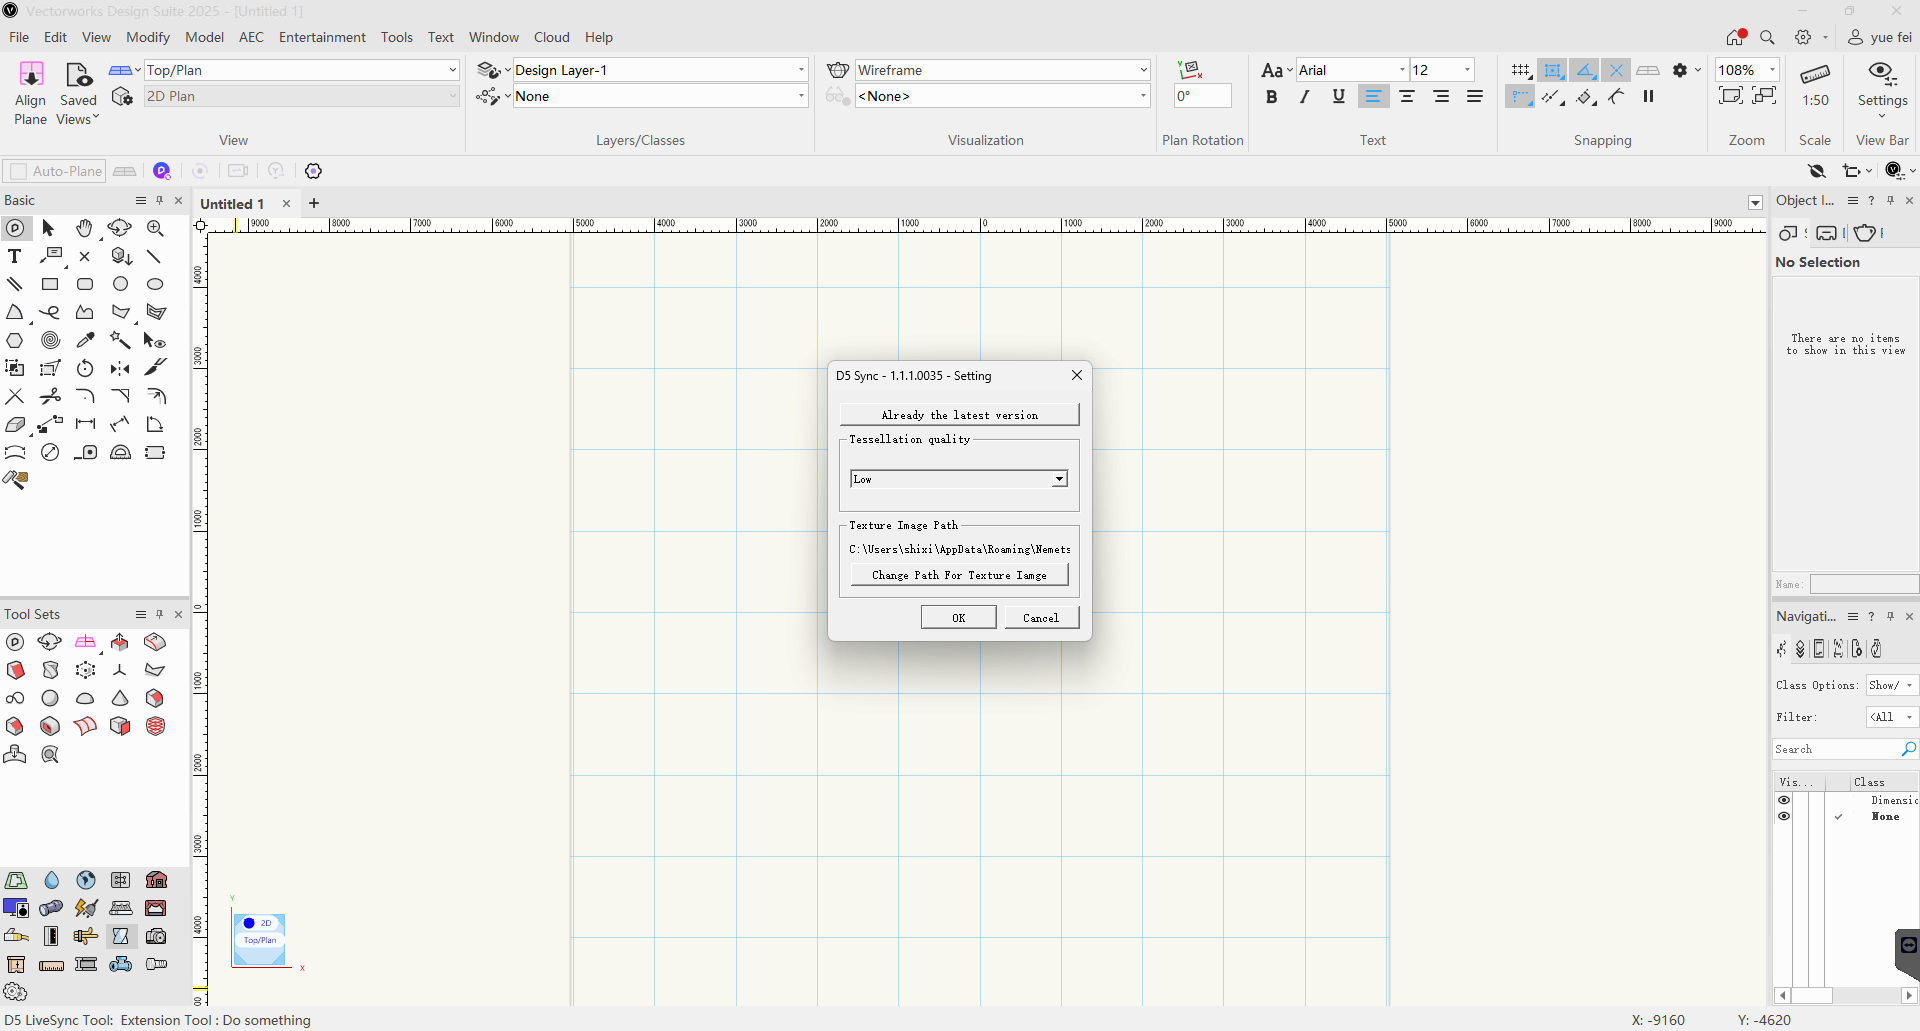
Task: Click Already the latest version button
Action: point(959,415)
